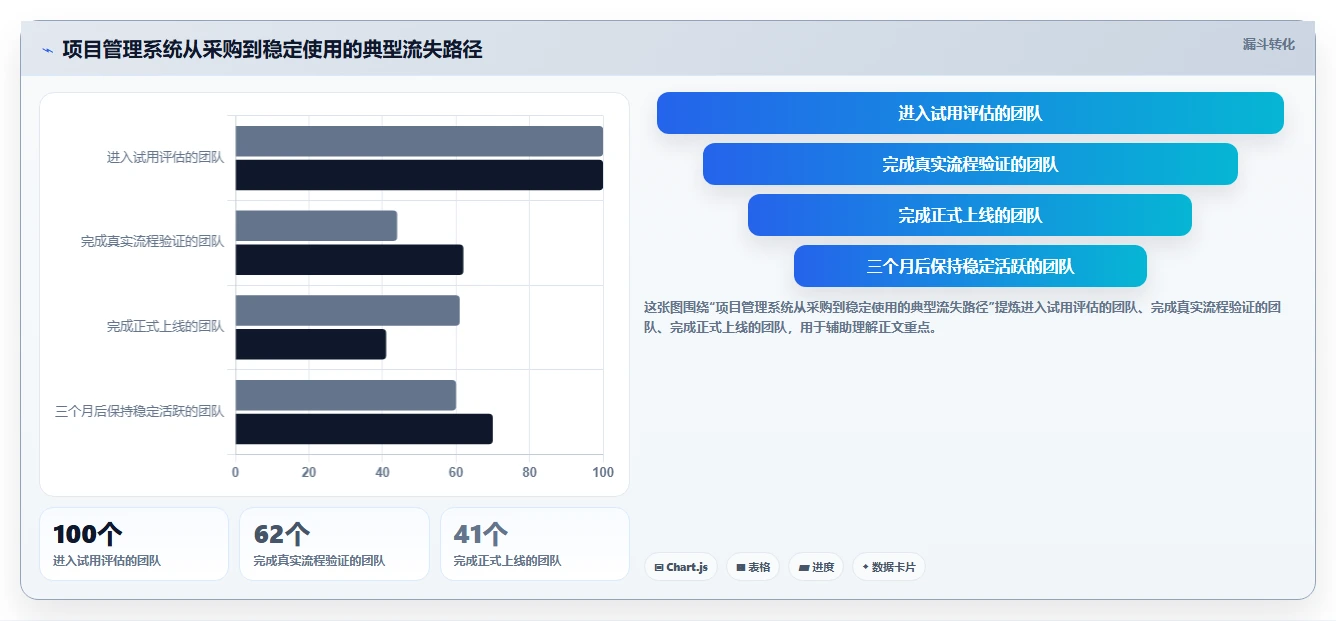Viewport: 1336px width, 621px height.
Task: Select the 完成真实流程验证的团队 funnel stage
Action: [x=970, y=164]
